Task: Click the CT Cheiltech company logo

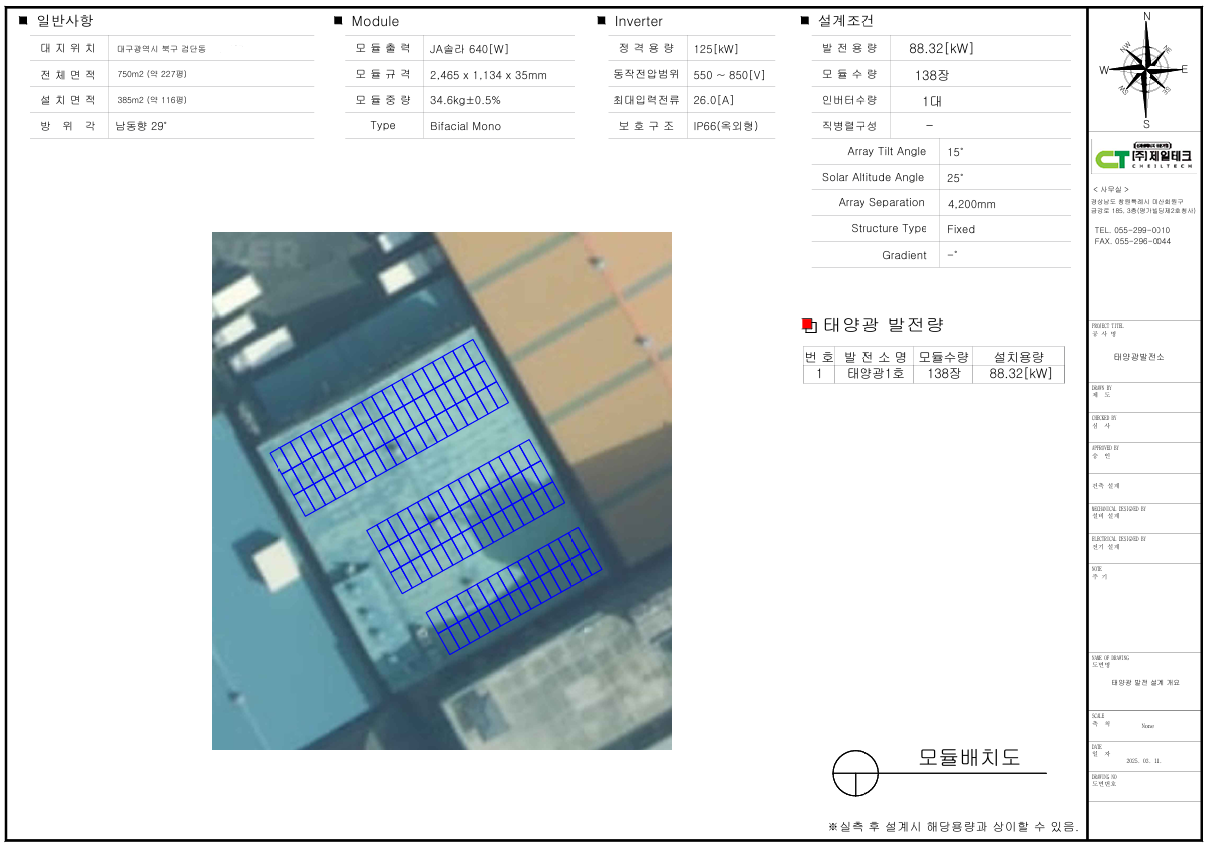Action: coord(1144,159)
